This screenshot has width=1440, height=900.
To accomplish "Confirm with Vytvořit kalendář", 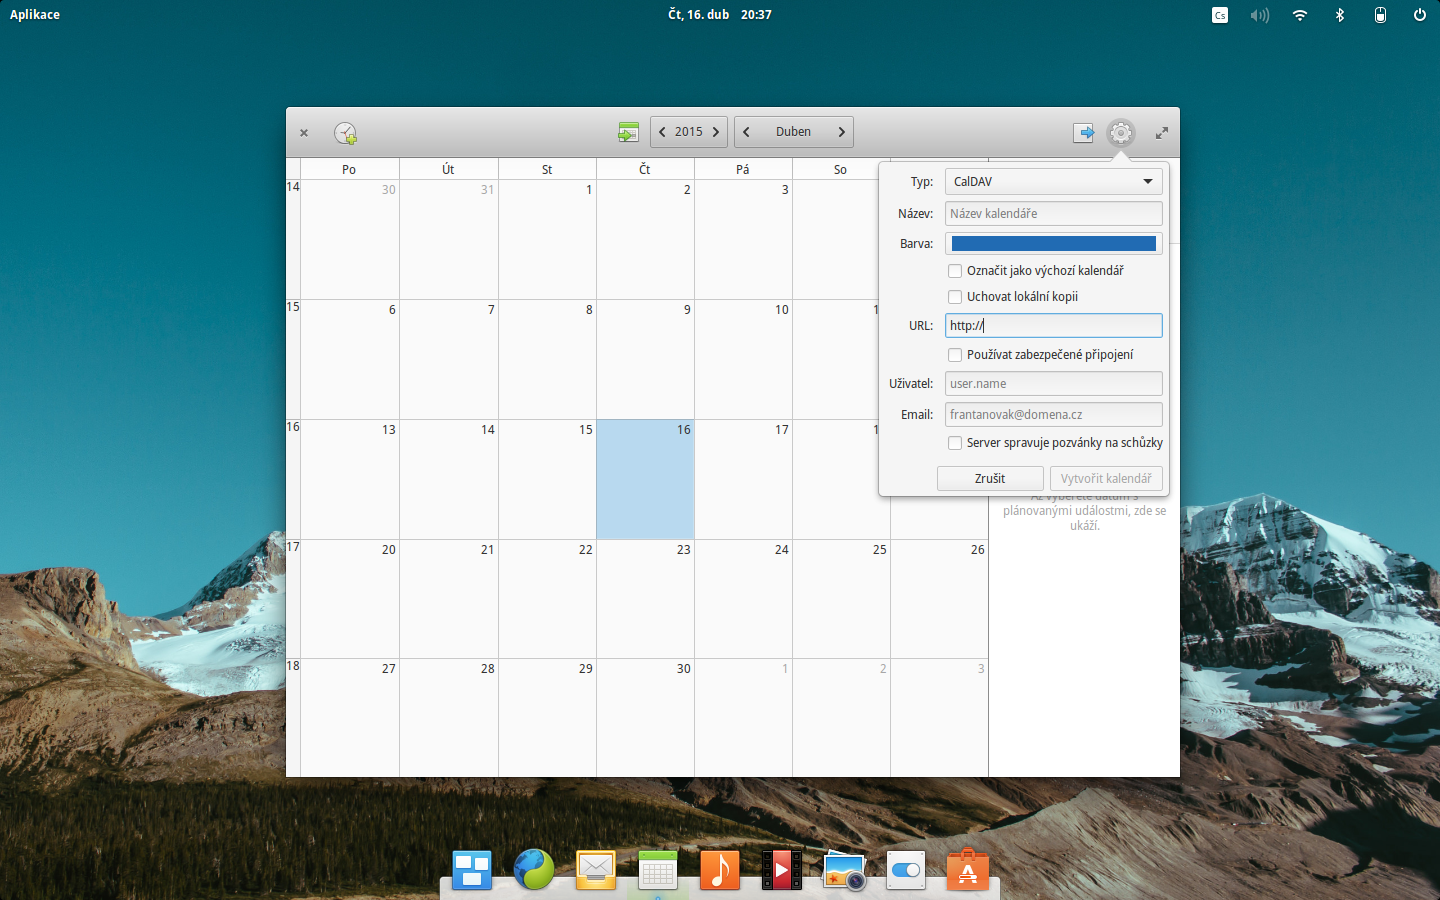I will pyautogui.click(x=1105, y=478).
